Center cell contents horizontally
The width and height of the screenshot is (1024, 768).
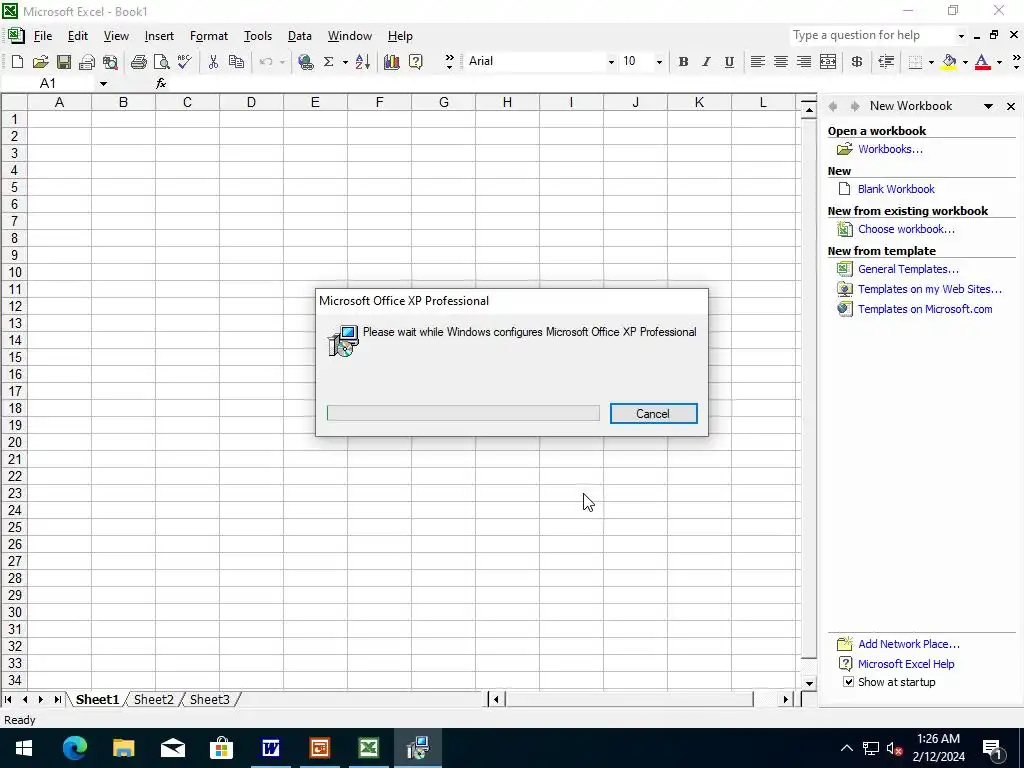coord(780,61)
